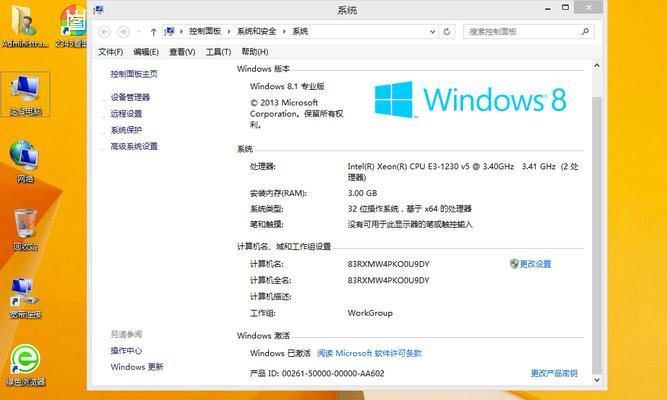
Task: Open the 回收站 recycle bin icon
Action: tap(25, 229)
